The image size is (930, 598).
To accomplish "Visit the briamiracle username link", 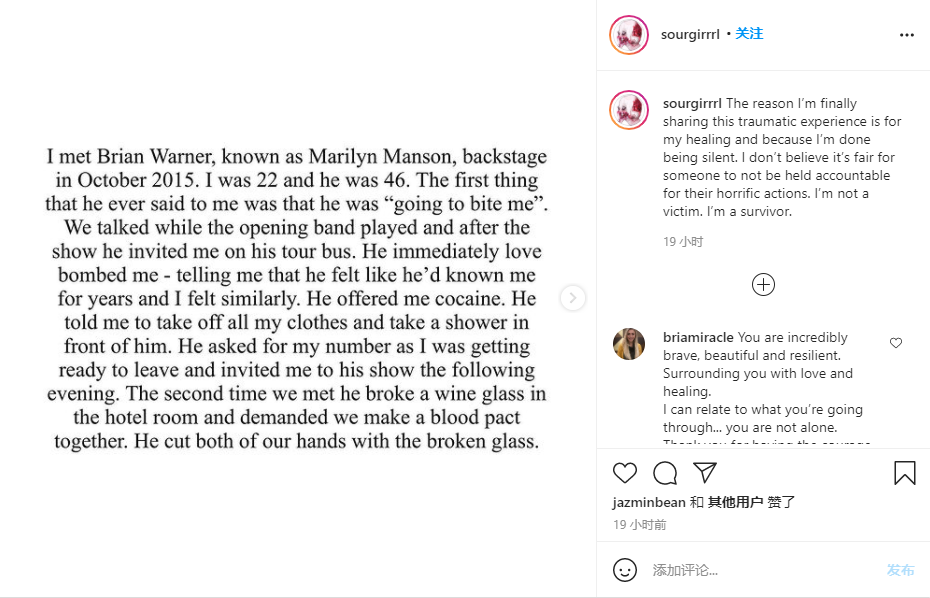I will pos(698,338).
